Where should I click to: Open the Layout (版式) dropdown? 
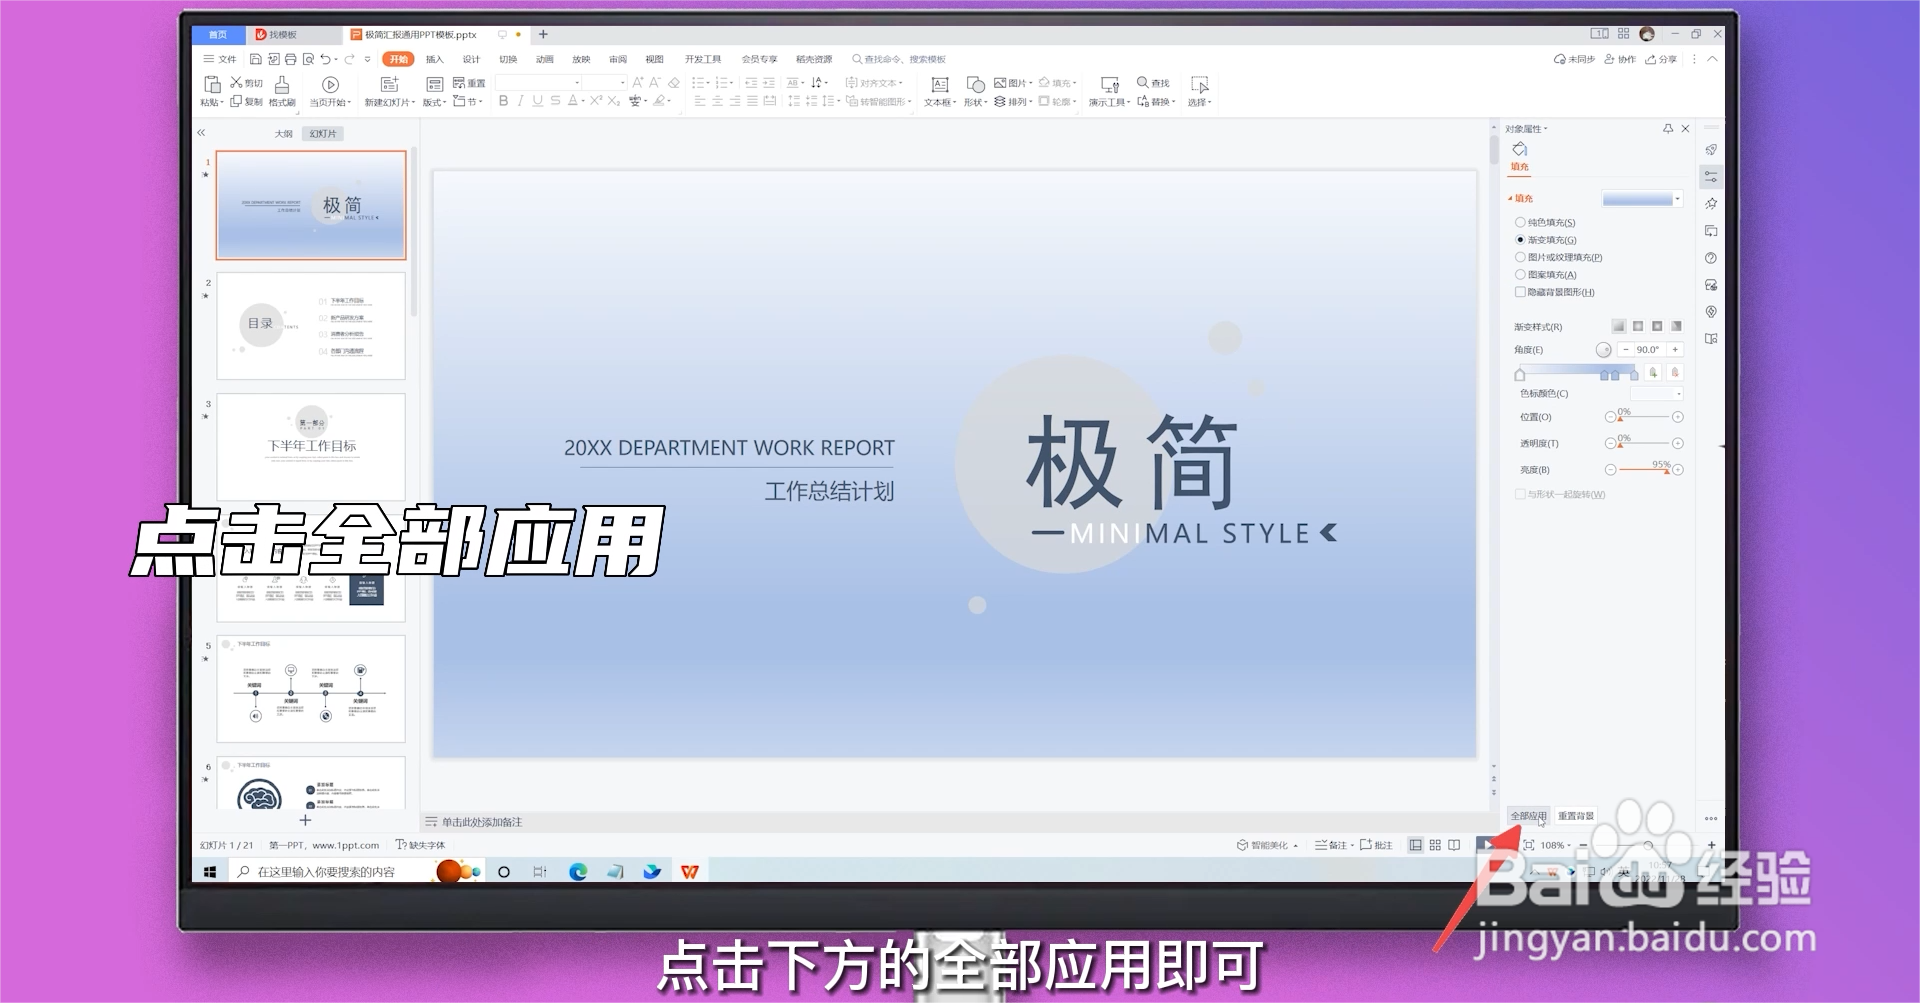435,102
